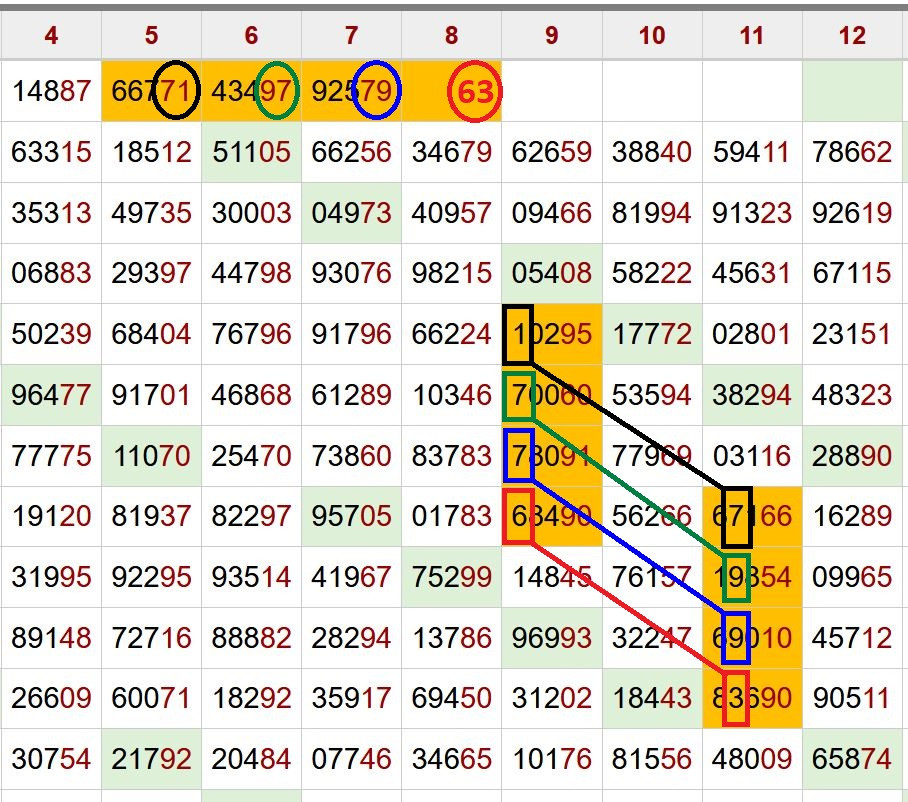Screen dimensions: 908x802
Task: Select the cell with value 77775
Action: tap(51, 456)
